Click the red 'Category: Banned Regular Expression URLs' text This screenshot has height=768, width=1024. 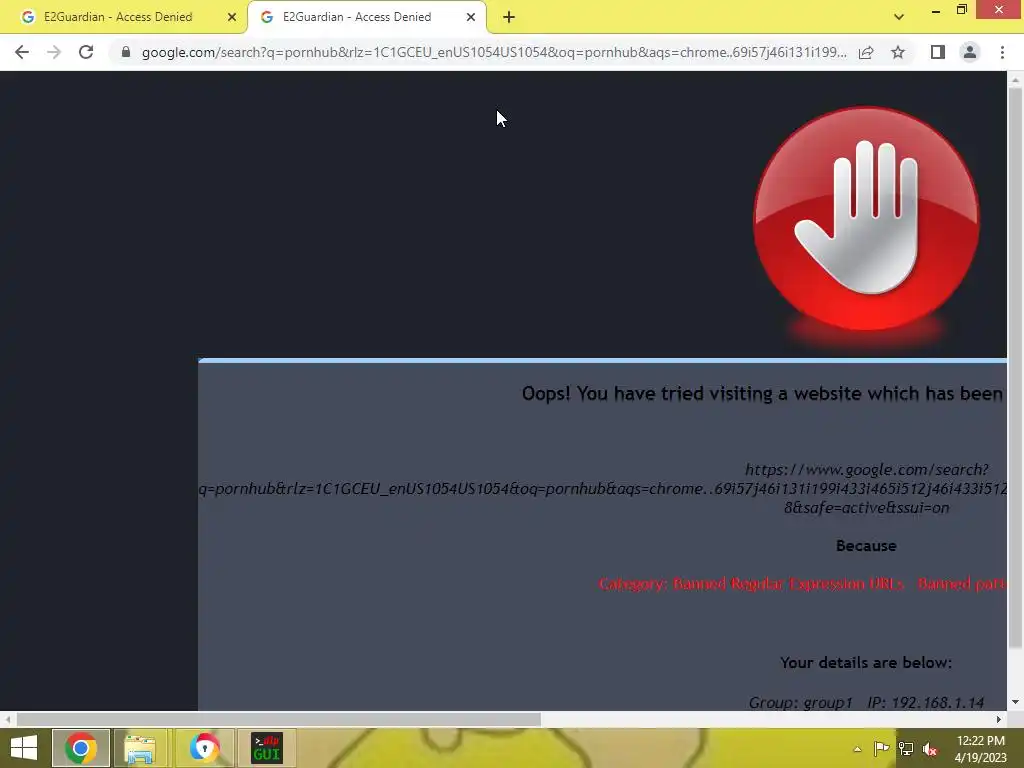point(803,584)
